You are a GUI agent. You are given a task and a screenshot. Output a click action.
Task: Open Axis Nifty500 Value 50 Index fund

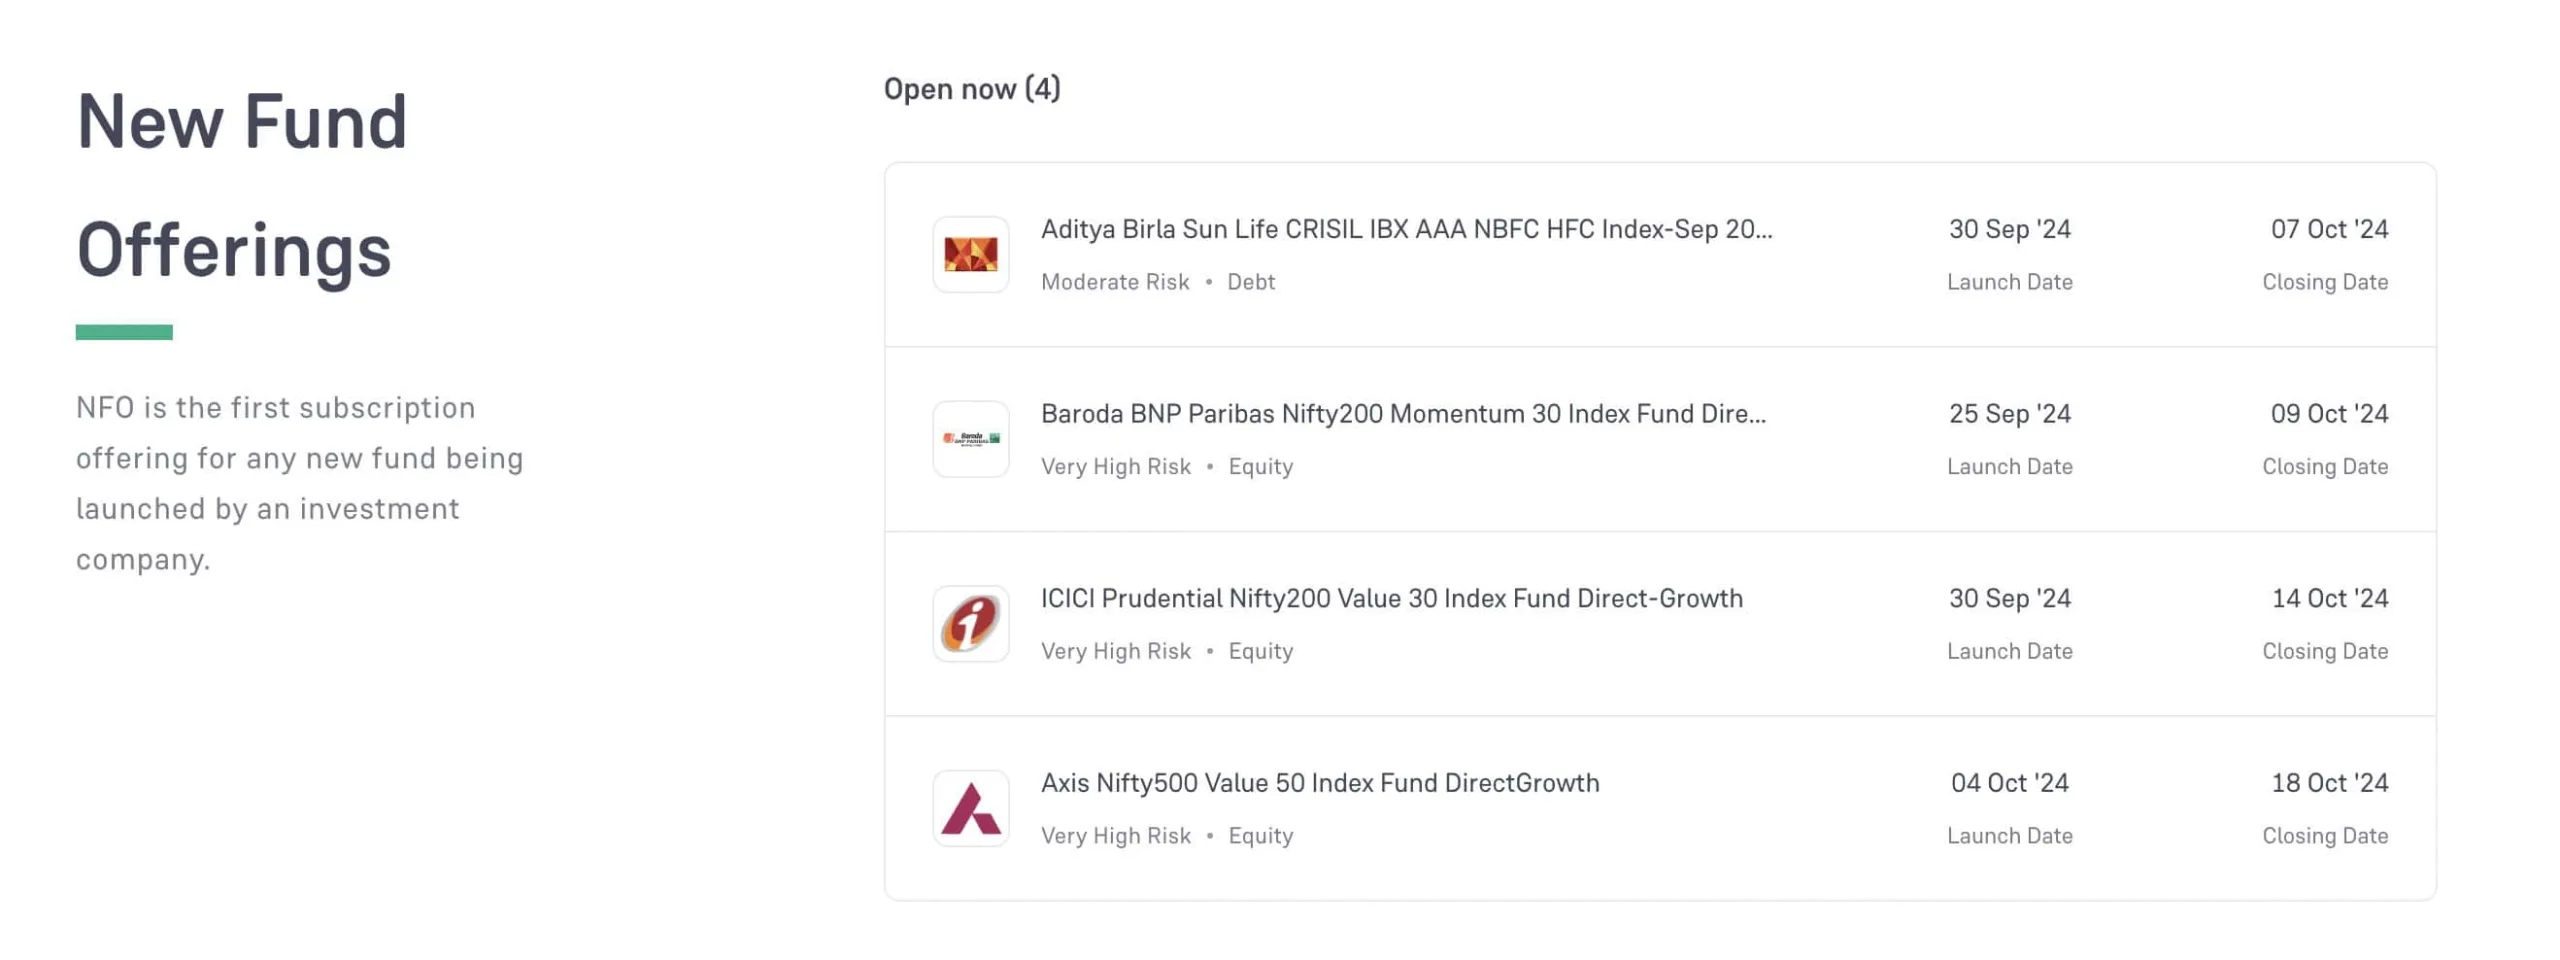[x=1319, y=783]
